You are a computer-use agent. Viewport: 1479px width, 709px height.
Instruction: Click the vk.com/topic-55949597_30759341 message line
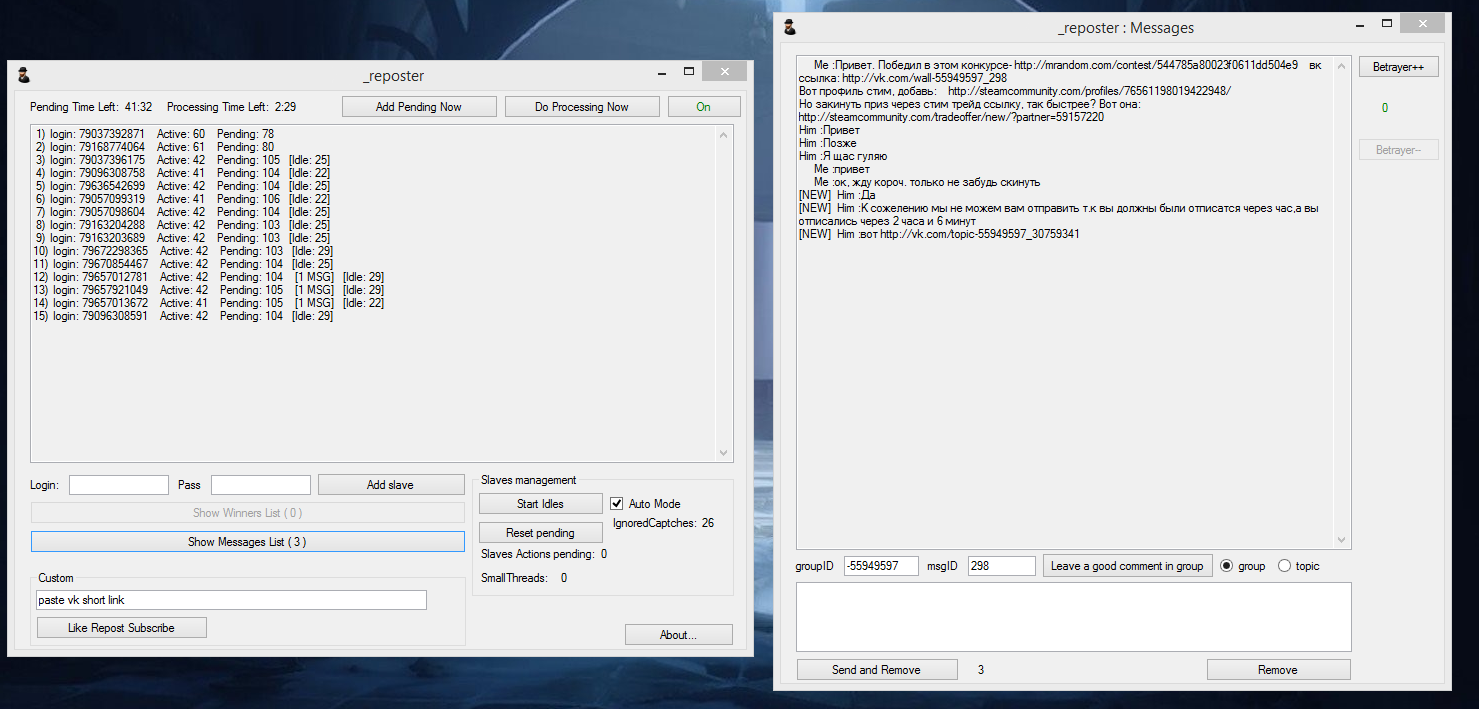[x=939, y=234]
